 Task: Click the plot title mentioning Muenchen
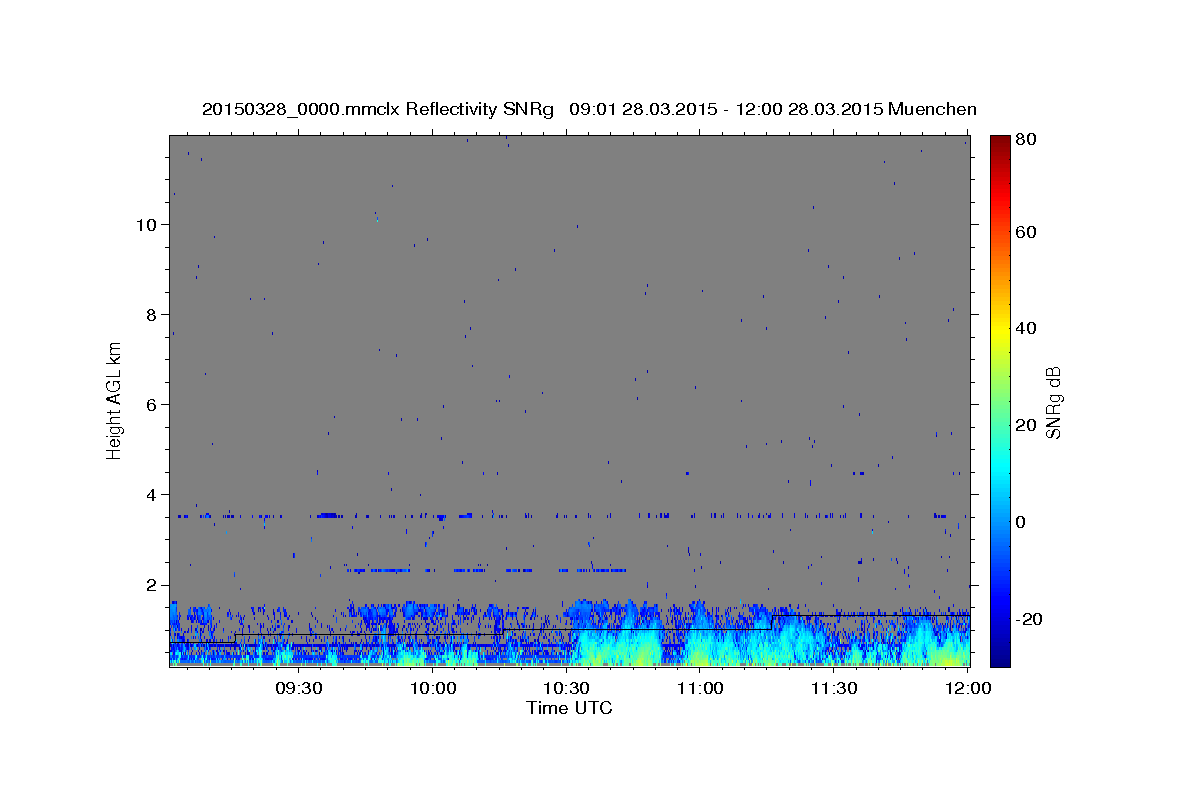pos(589,109)
